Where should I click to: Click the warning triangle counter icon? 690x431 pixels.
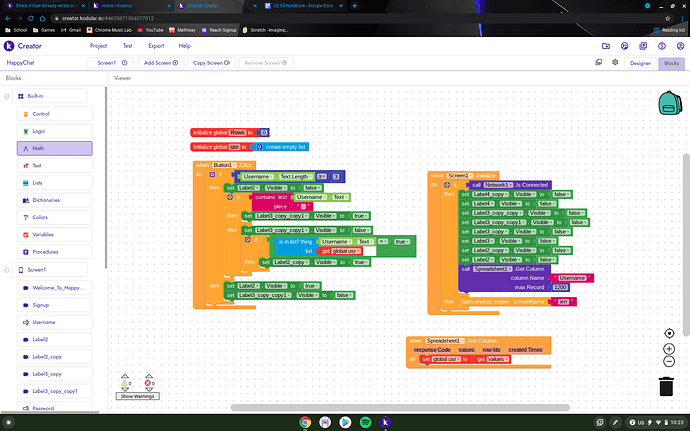pyautogui.click(x=124, y=383)
